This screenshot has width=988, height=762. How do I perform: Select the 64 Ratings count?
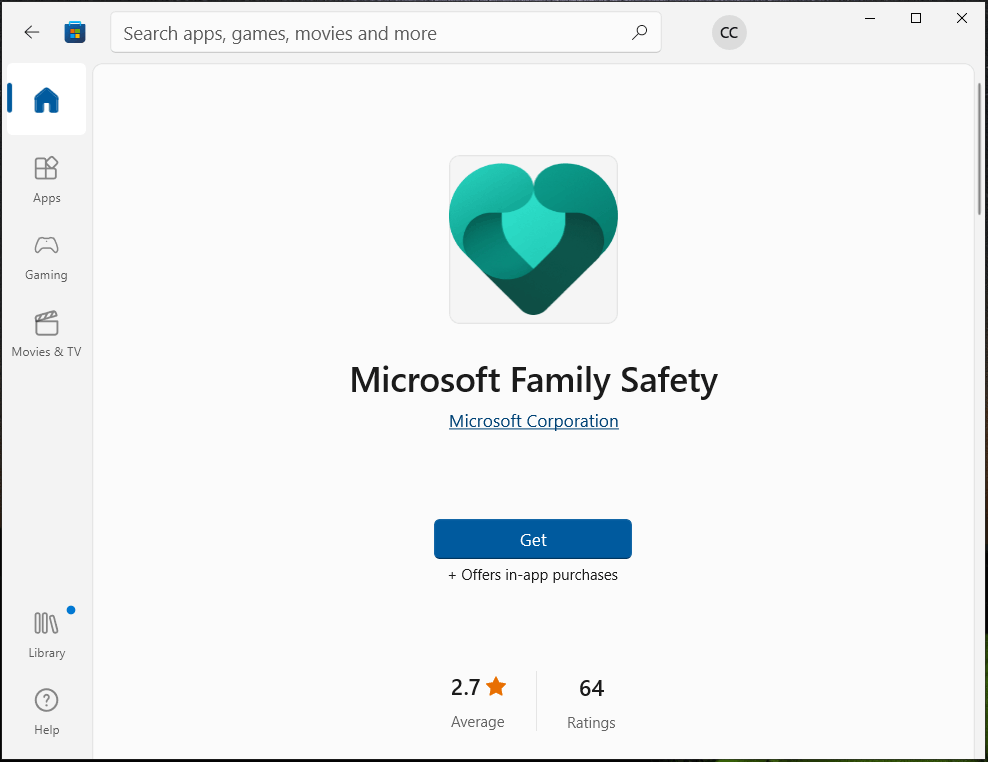591,703
